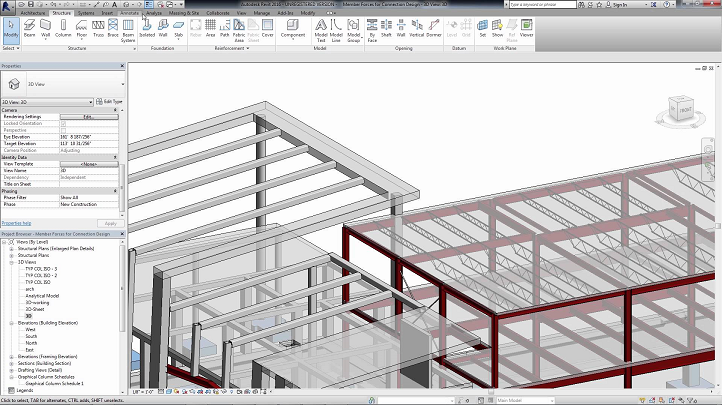Viewport: 722px width, 405px height.
Task: Select the Dormer opening tool
Action: (x=434, y=29)
